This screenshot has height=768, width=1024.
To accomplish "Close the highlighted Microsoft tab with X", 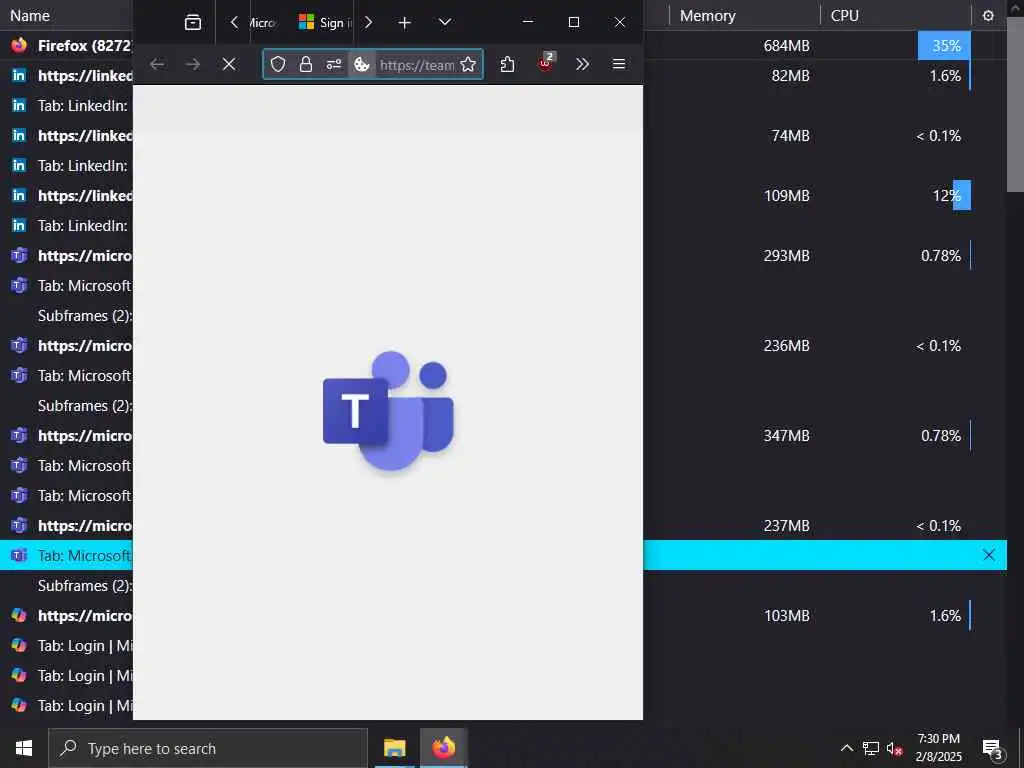I will coord(989,555).
